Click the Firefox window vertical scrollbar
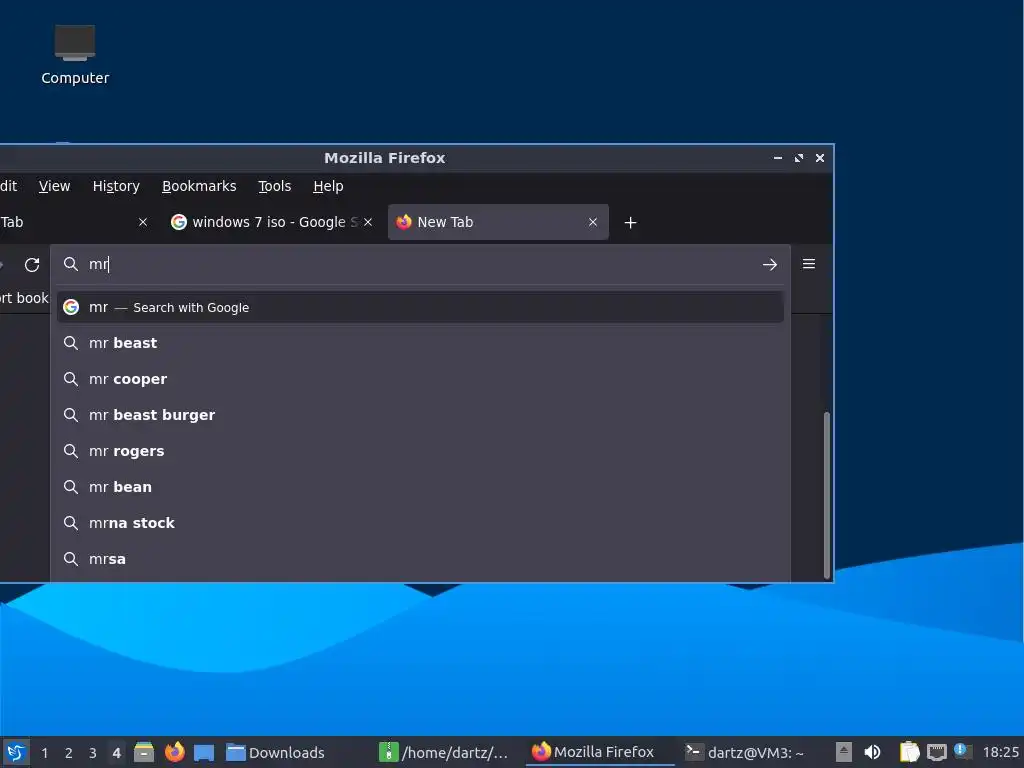Viewport: 1024px width, 768px height. coord(827,494)
